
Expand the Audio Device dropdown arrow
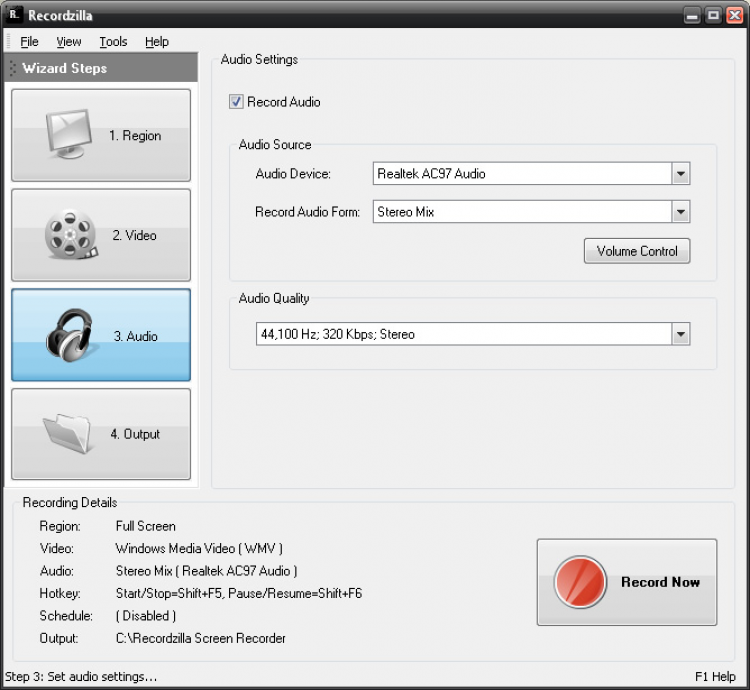point(680,174)
